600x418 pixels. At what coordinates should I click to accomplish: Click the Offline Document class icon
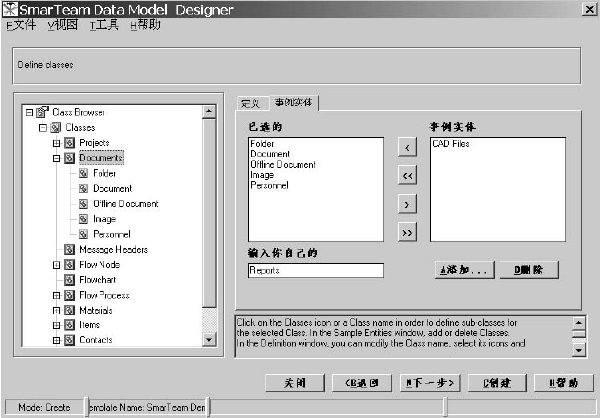coord(83,204)
